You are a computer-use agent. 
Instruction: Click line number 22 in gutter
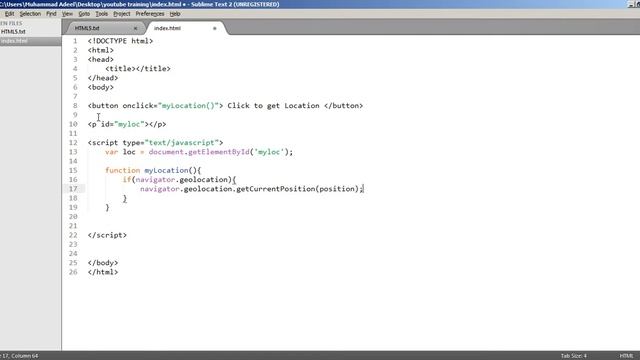73,235
